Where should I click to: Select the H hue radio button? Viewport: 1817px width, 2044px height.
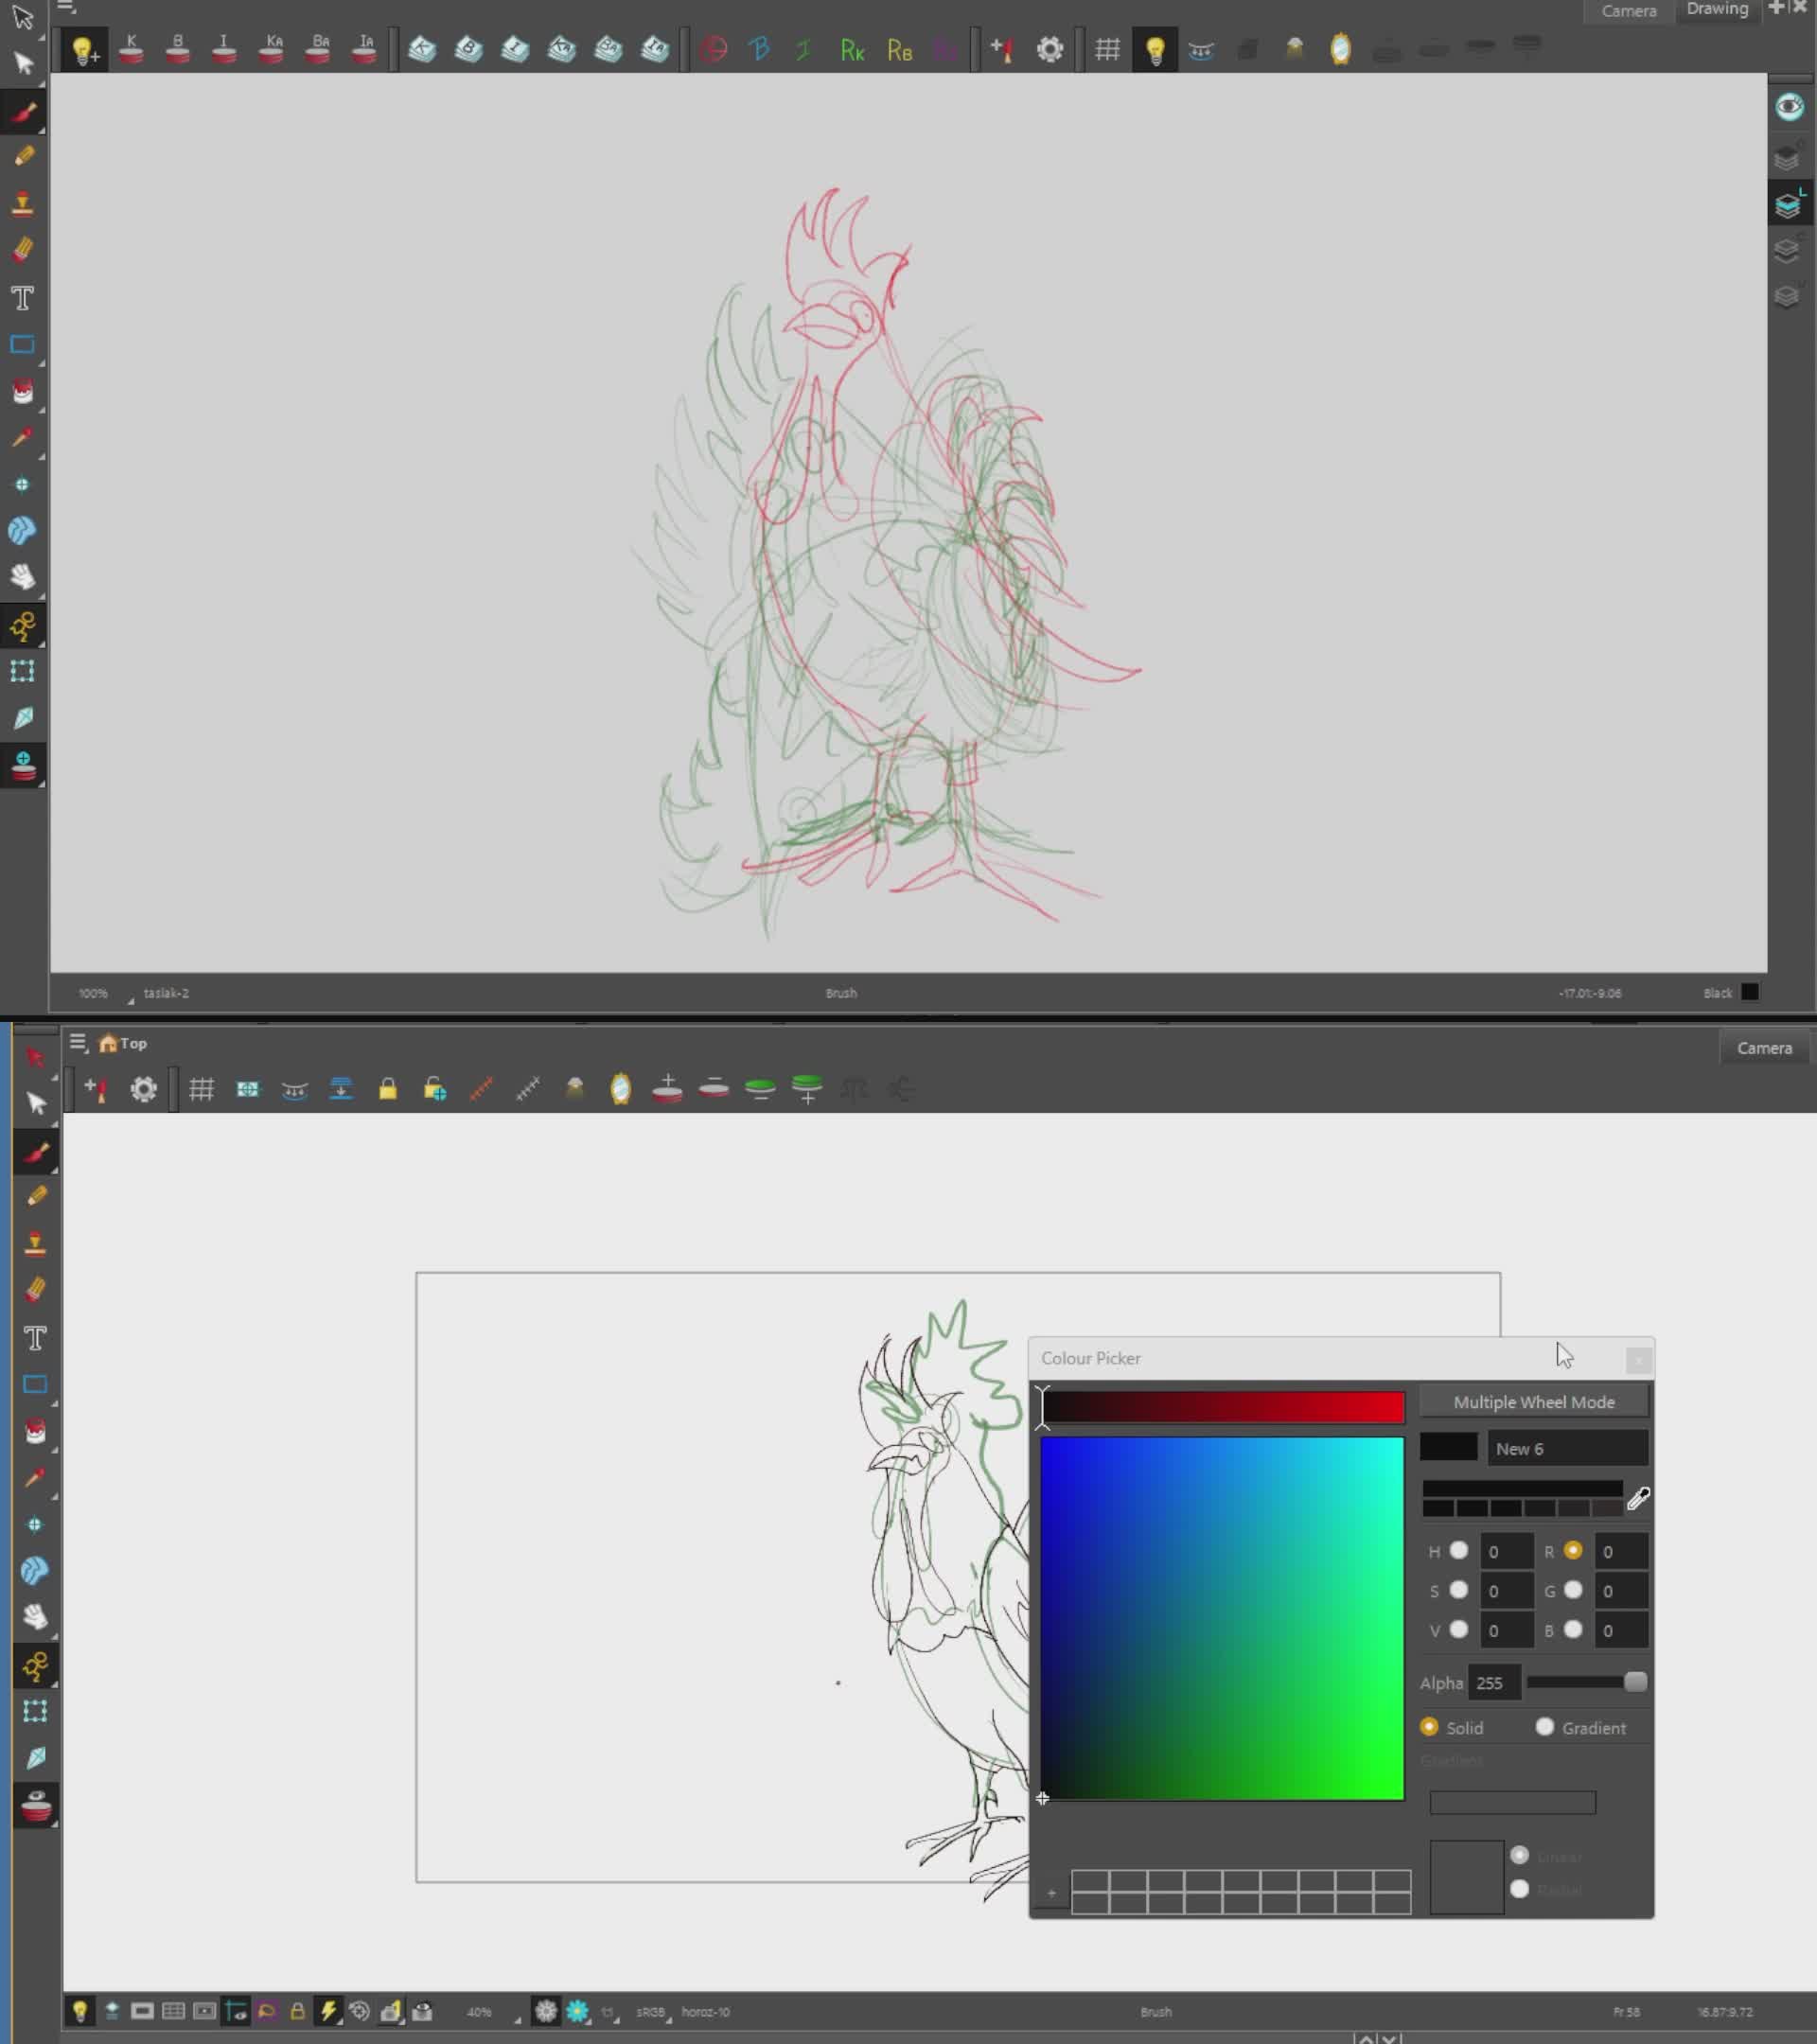[1458, 1550]
